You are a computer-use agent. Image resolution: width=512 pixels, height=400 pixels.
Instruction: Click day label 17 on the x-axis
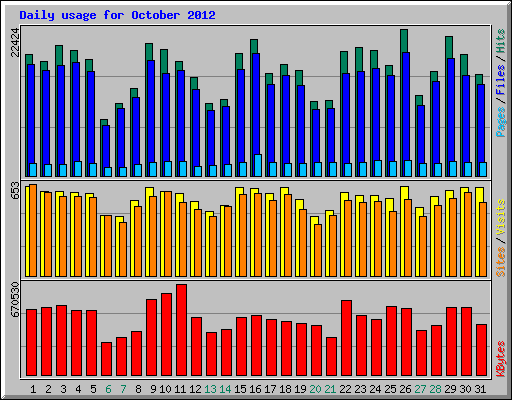pos(270,389)
